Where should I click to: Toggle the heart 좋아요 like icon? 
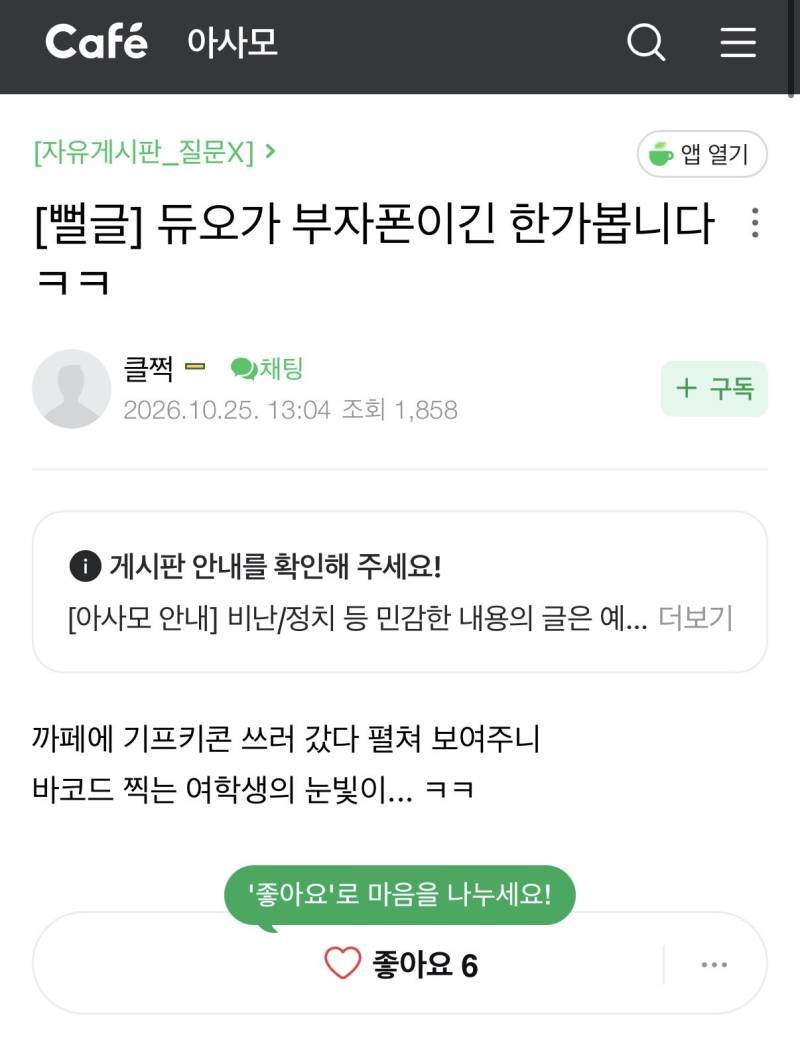[x=342, y=964]
